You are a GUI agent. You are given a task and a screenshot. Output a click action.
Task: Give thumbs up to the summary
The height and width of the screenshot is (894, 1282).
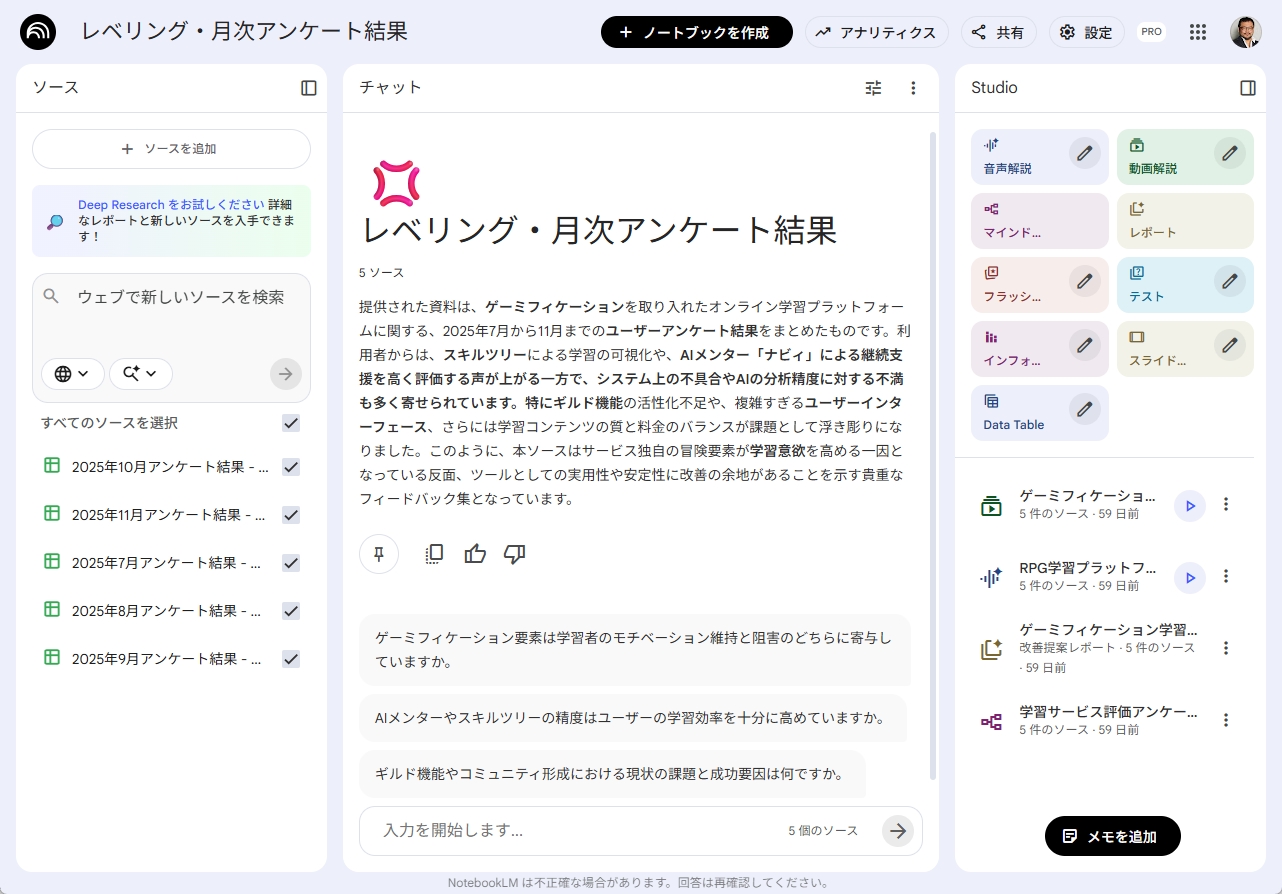click(475, 554)
